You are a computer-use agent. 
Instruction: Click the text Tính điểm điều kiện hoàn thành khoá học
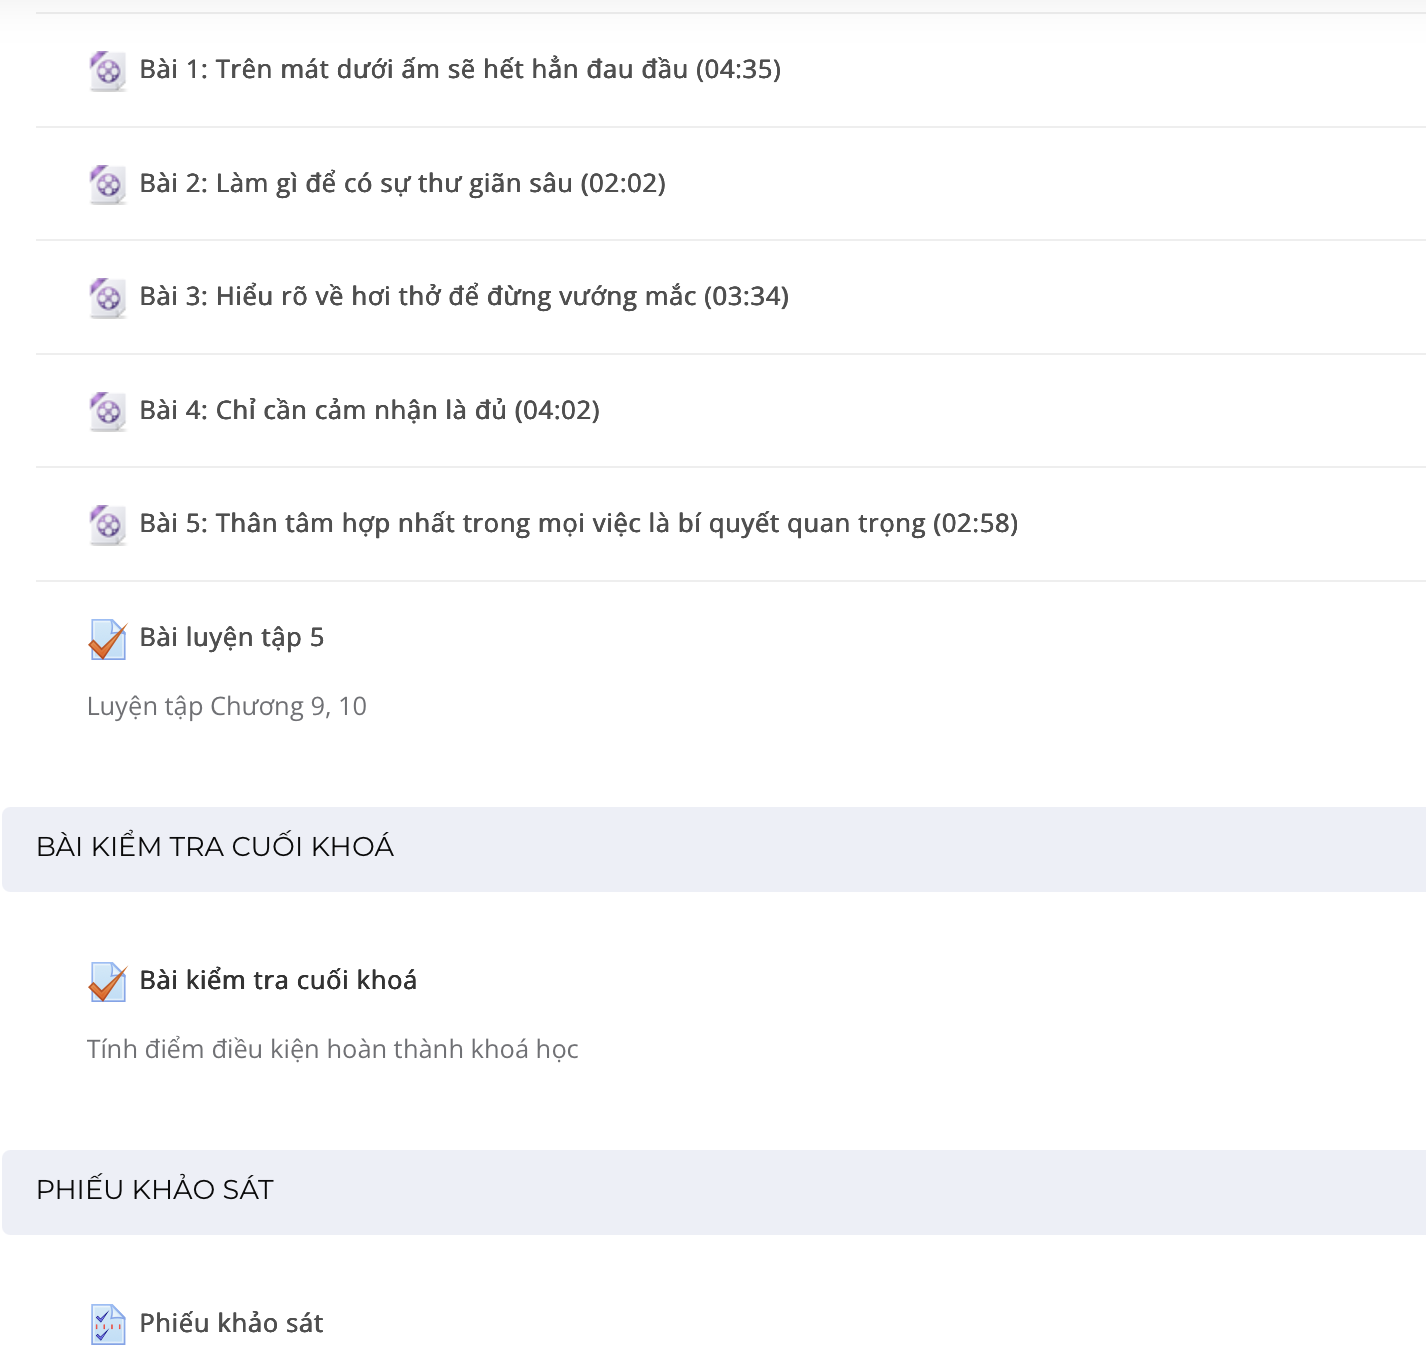(333, 1049)
